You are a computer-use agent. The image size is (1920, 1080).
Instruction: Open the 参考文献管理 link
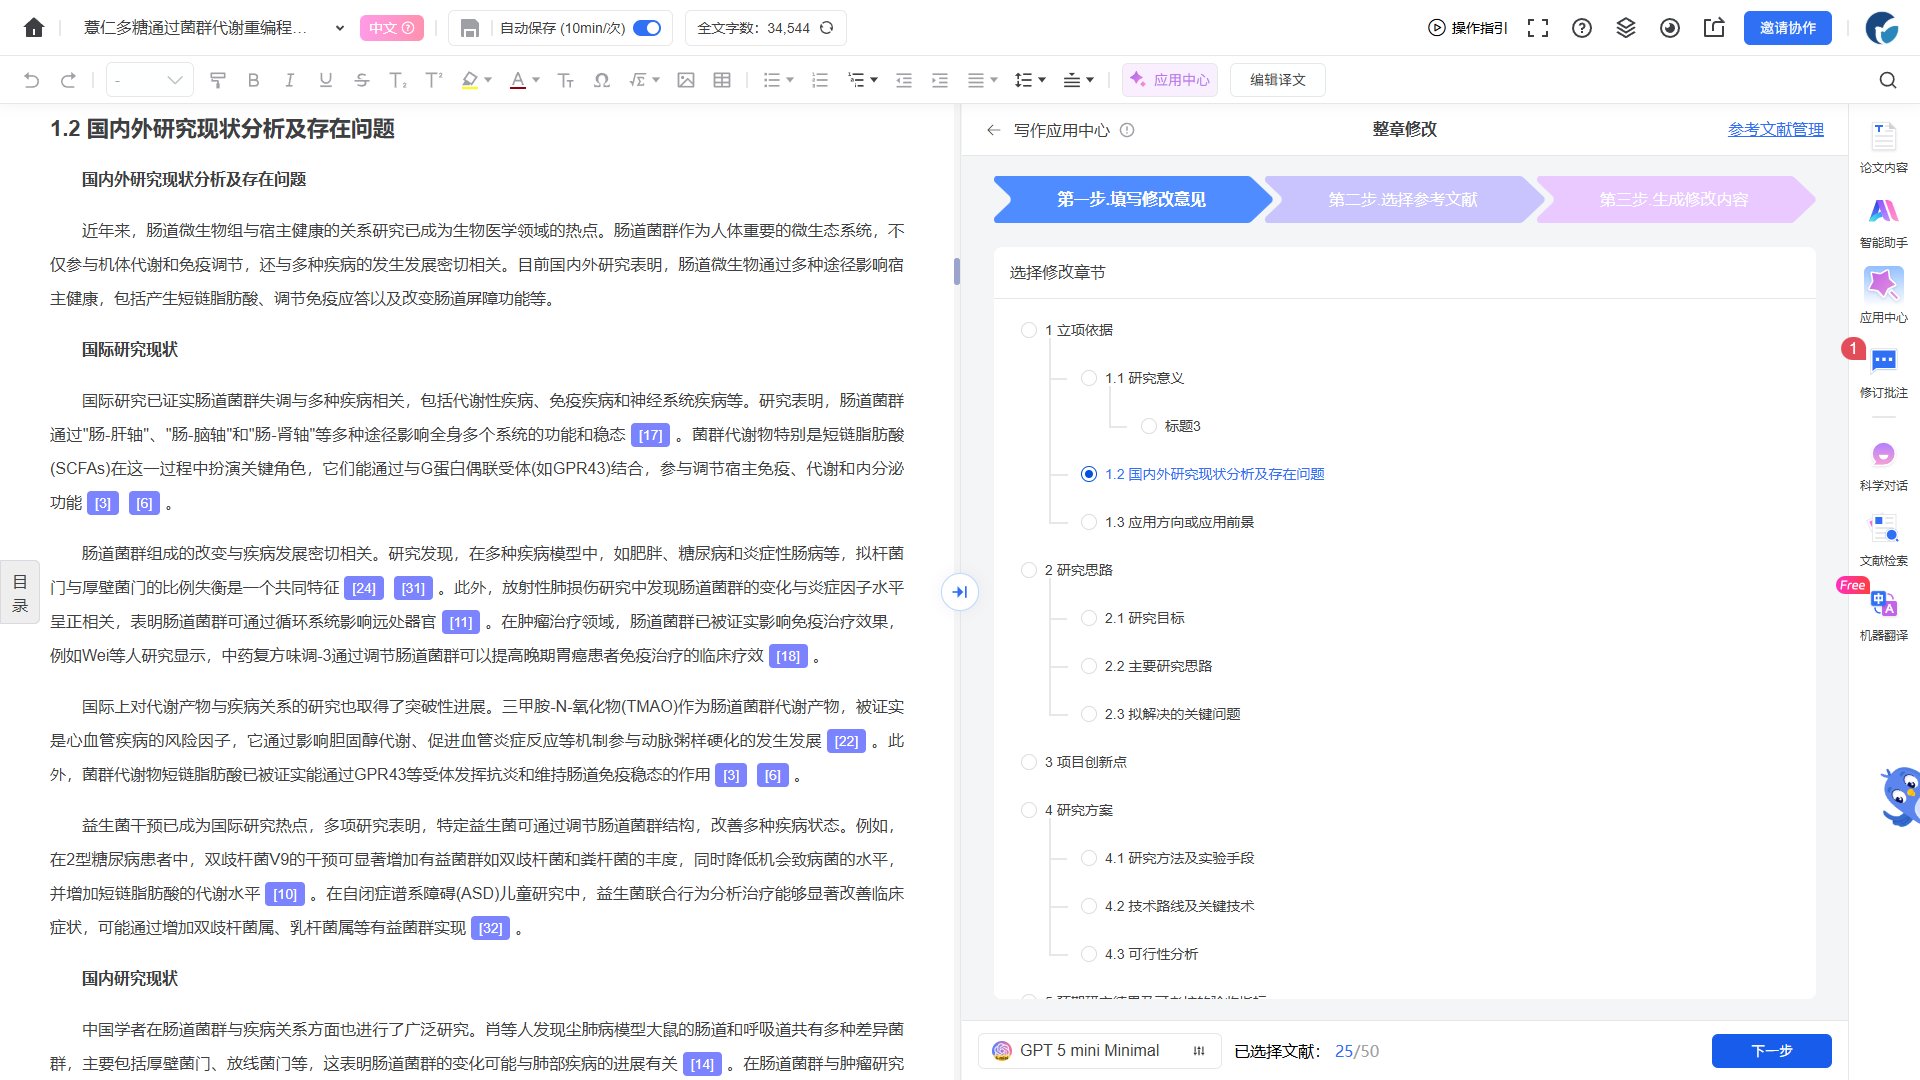[1775, 130]
